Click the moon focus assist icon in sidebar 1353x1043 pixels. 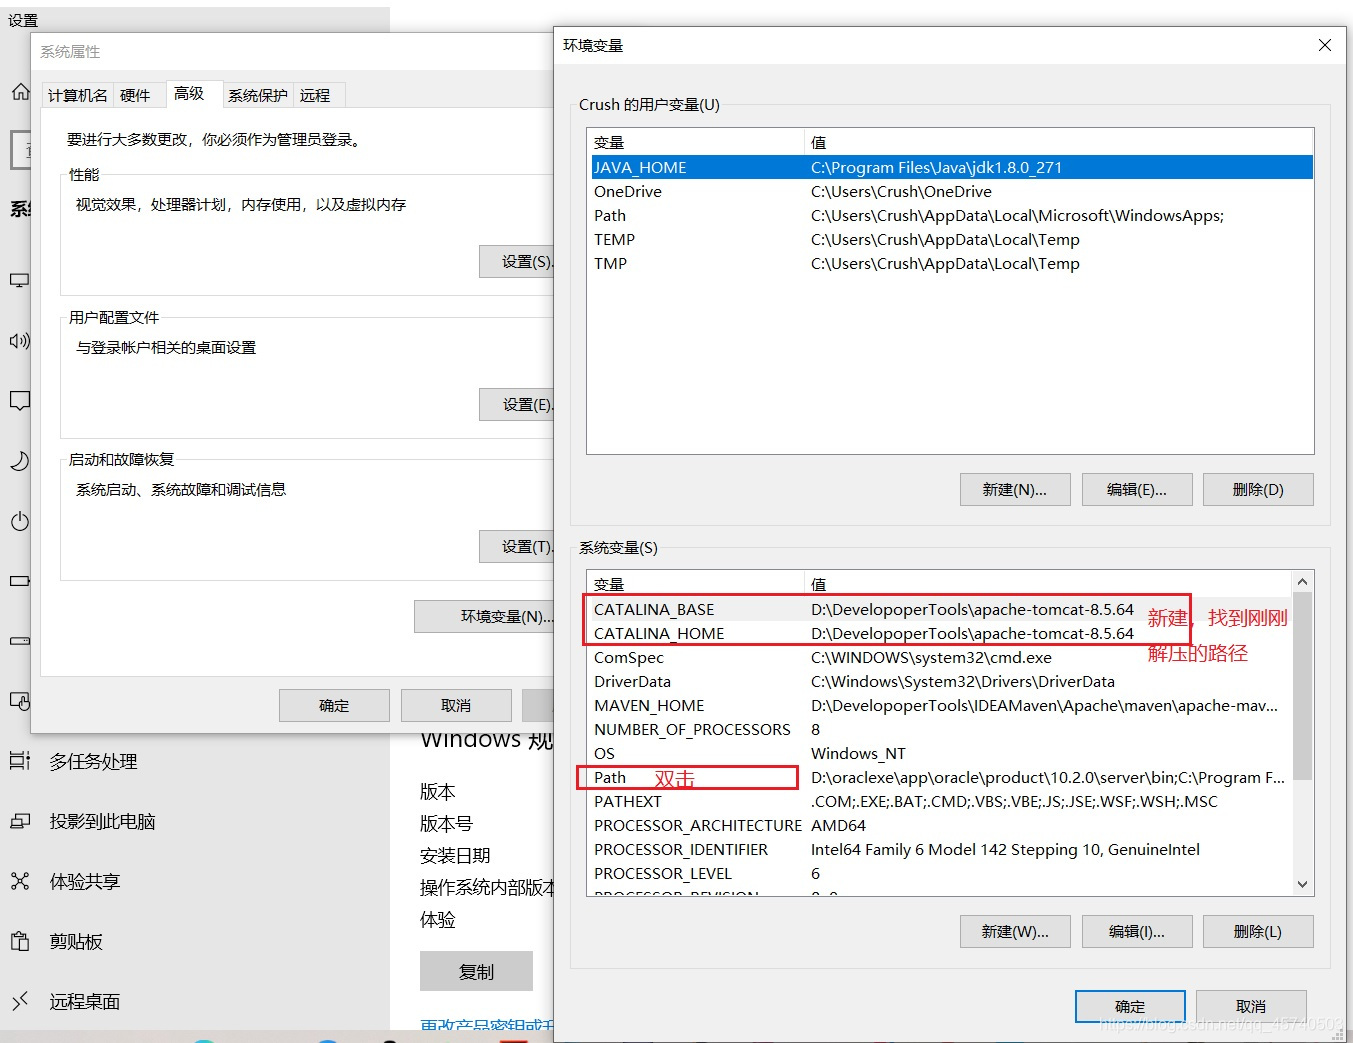[x=19, y=461]
